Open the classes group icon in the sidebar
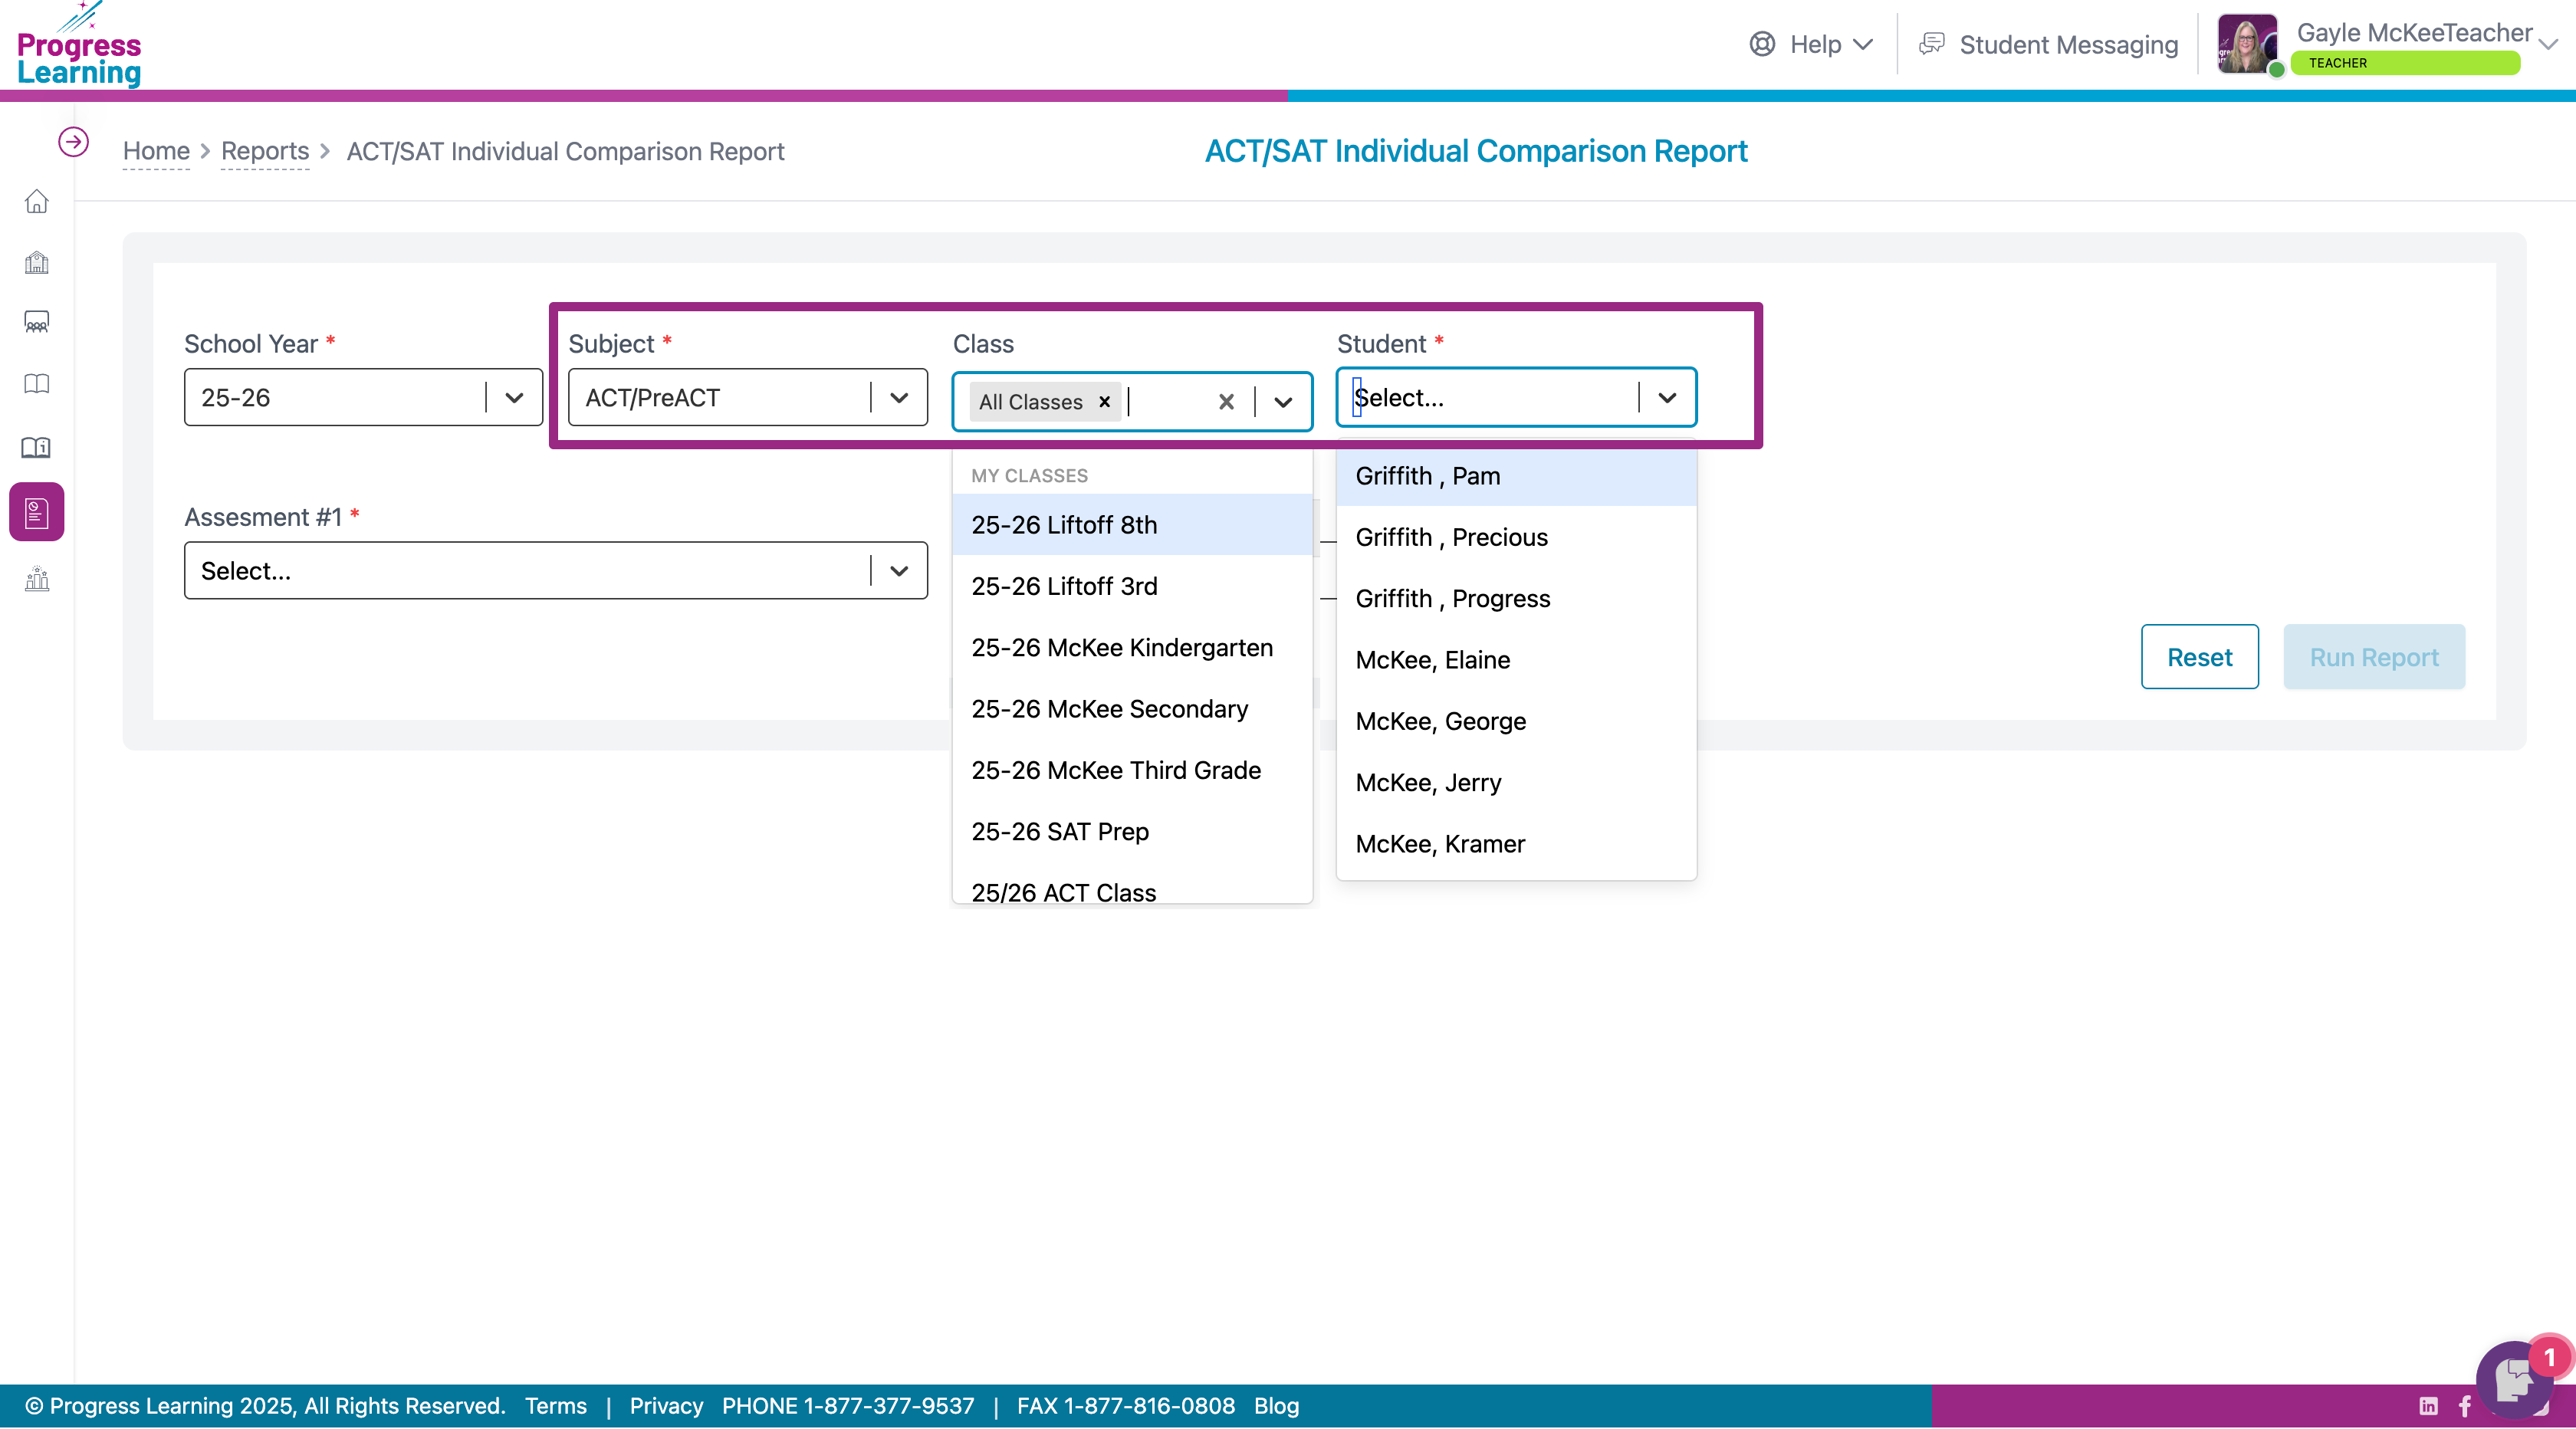This screenshot has height=1429, width=2576. 37,322
